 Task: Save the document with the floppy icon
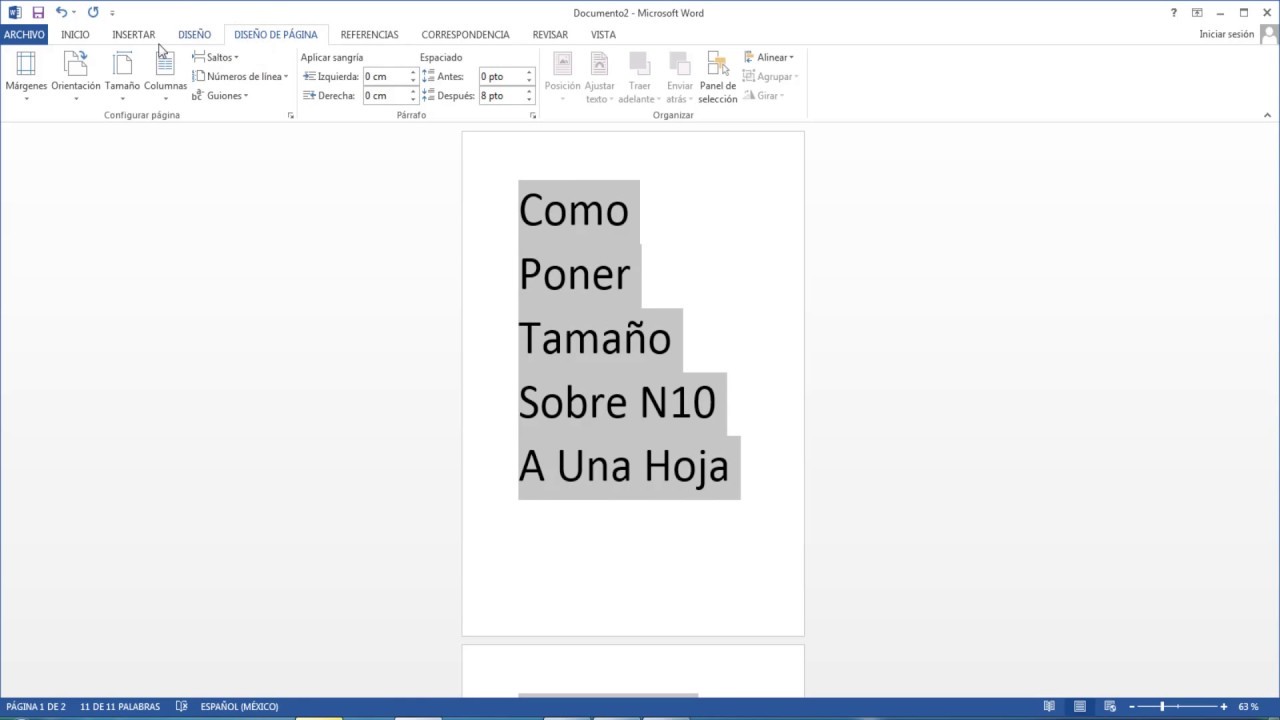38,13
